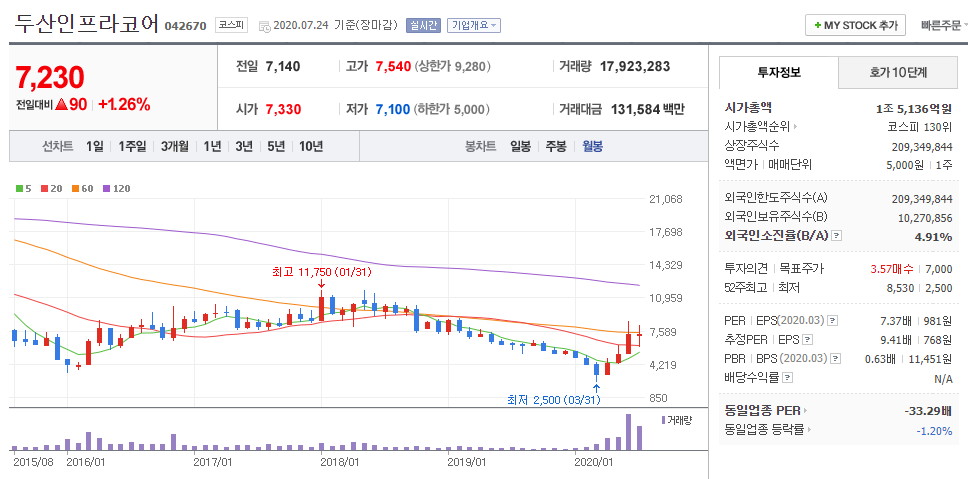Click the 목표주가 label
Image resolution: width=968 pixels, height=479 pixels.
tap(801, 269)
